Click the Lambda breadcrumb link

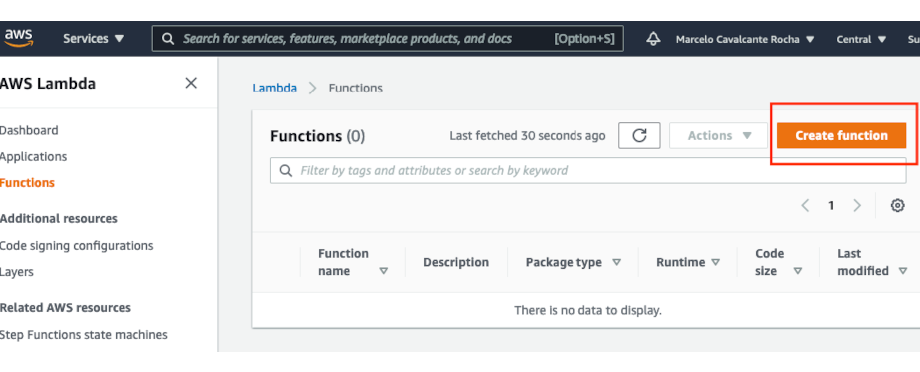[x=275, y=89]
